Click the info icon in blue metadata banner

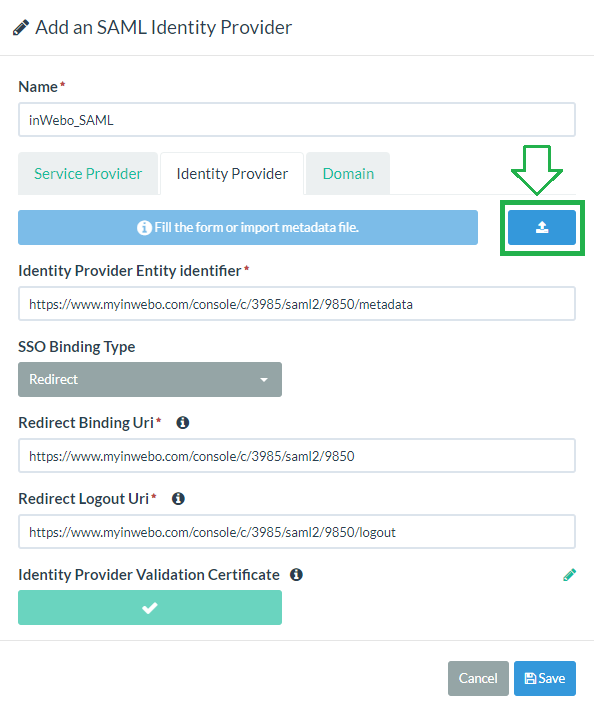[144, 227]
